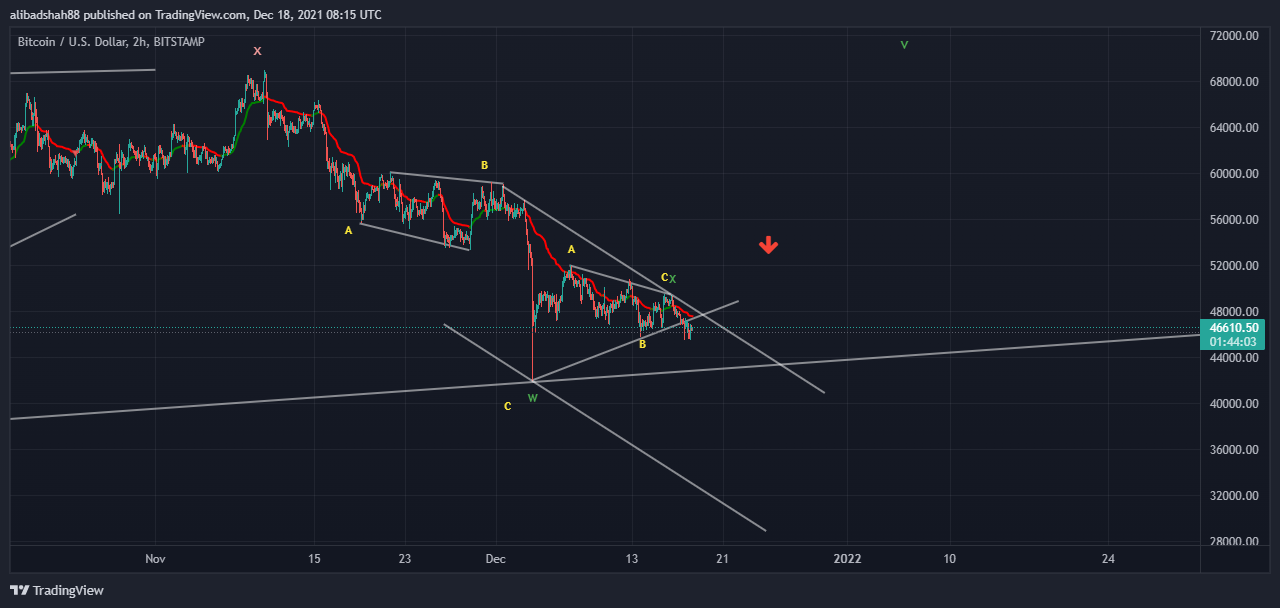This screenshot has height=608, width=1280.
Task: Click the 21 date label on time axis
Action: [x=721, y=557]
